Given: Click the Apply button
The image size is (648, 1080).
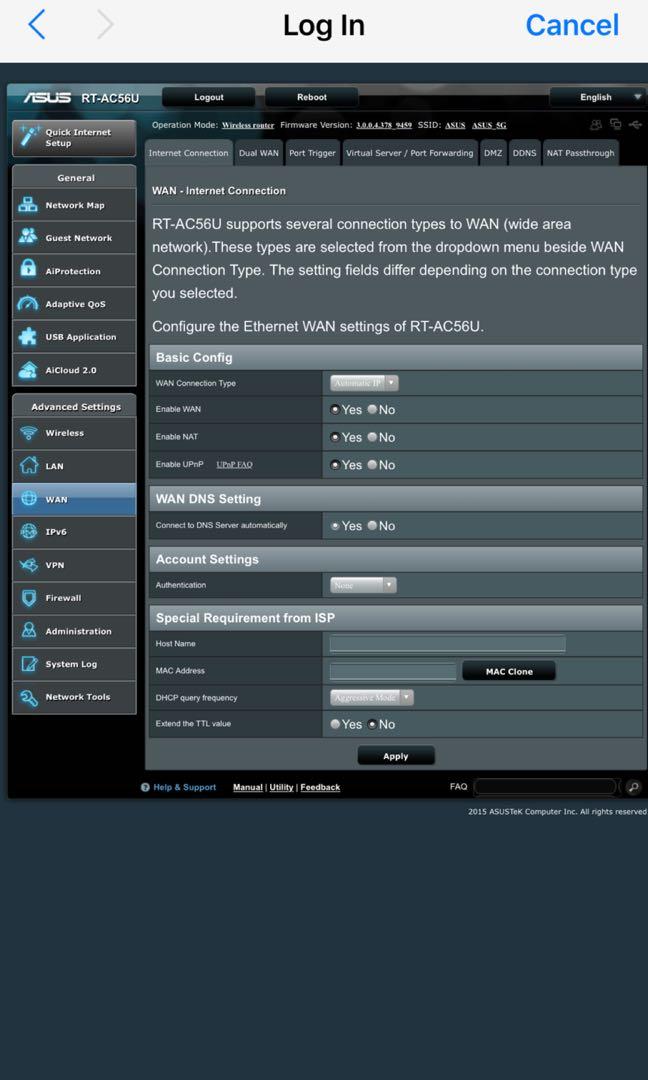Looking at the screenshot, I should 396,756.
